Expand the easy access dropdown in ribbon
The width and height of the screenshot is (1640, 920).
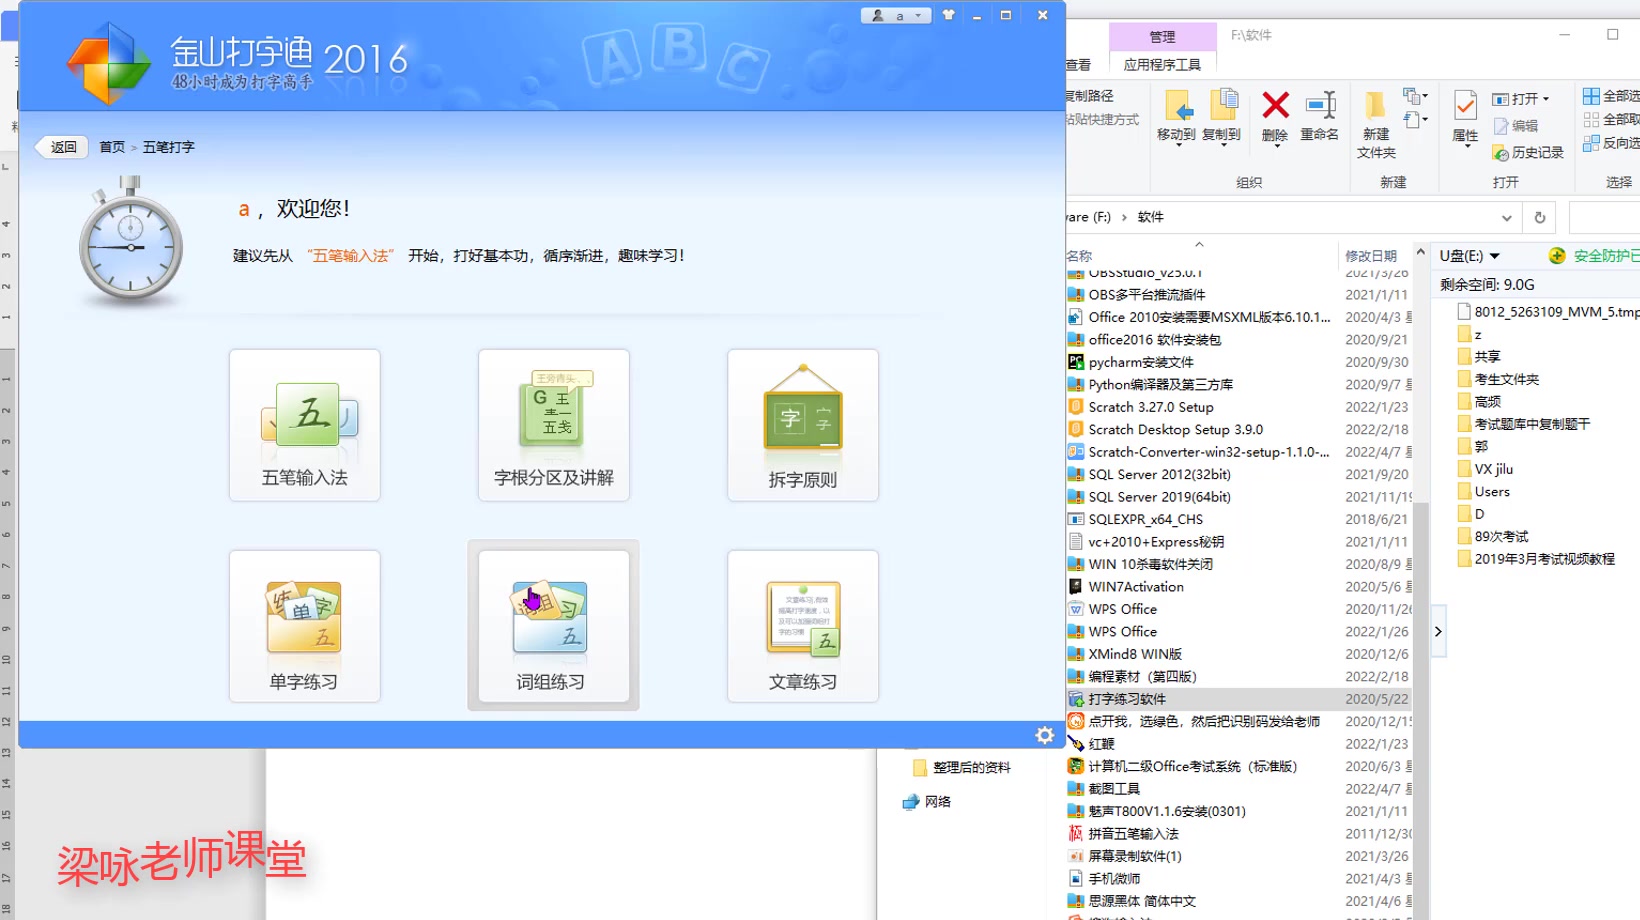pyautogui.click(x=1415, y=121)
